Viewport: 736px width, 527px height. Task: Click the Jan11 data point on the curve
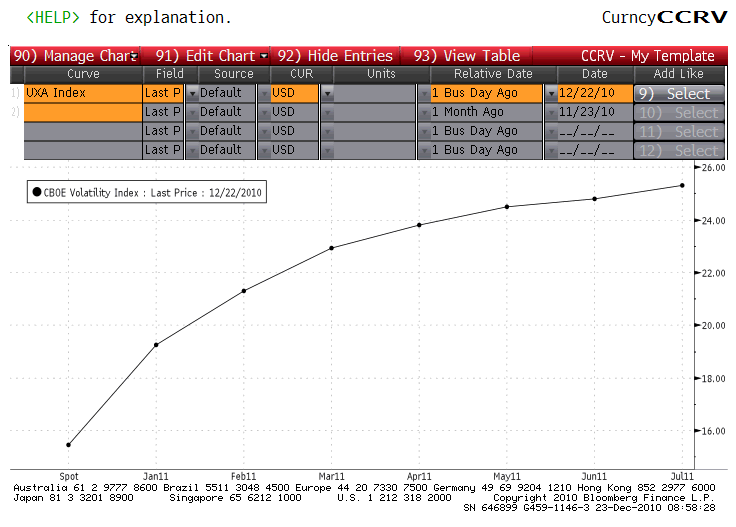(156, 345)
